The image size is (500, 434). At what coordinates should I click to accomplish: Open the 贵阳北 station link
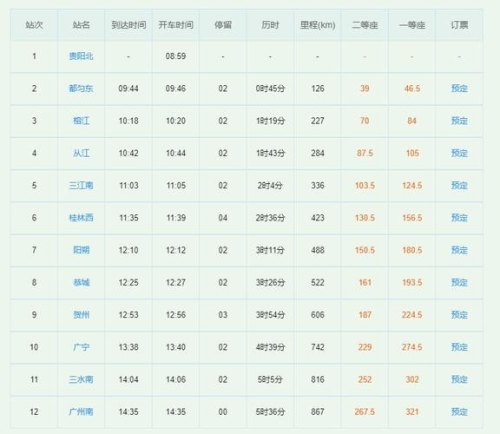(81, 56)
